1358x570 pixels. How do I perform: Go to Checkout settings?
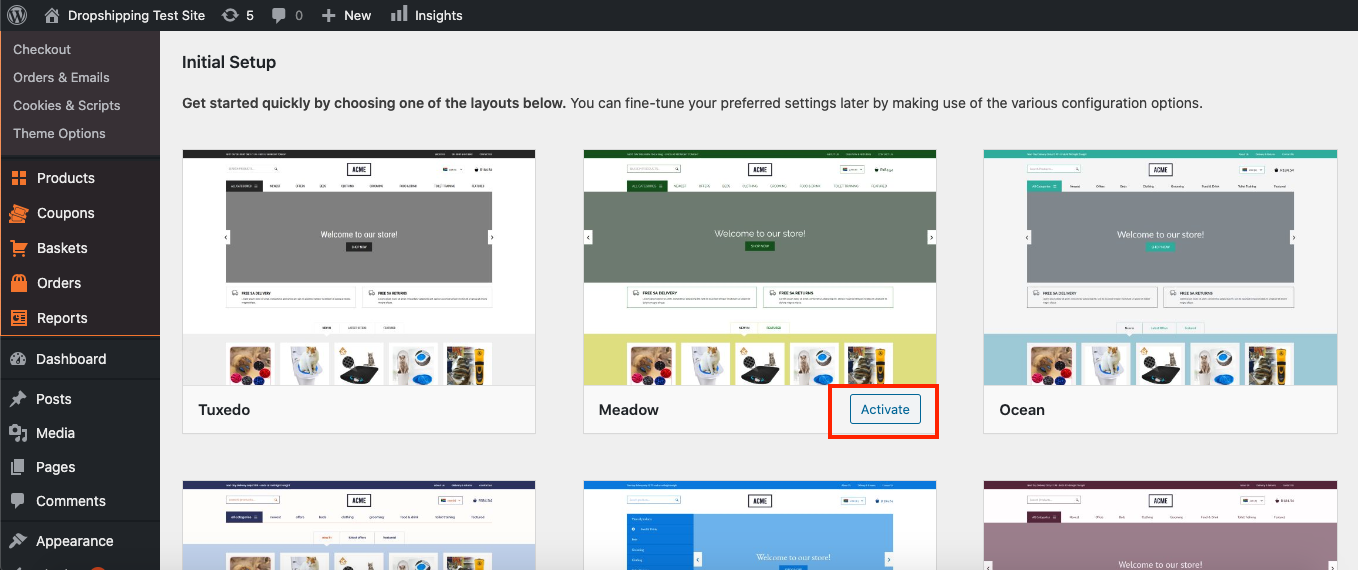42,49
